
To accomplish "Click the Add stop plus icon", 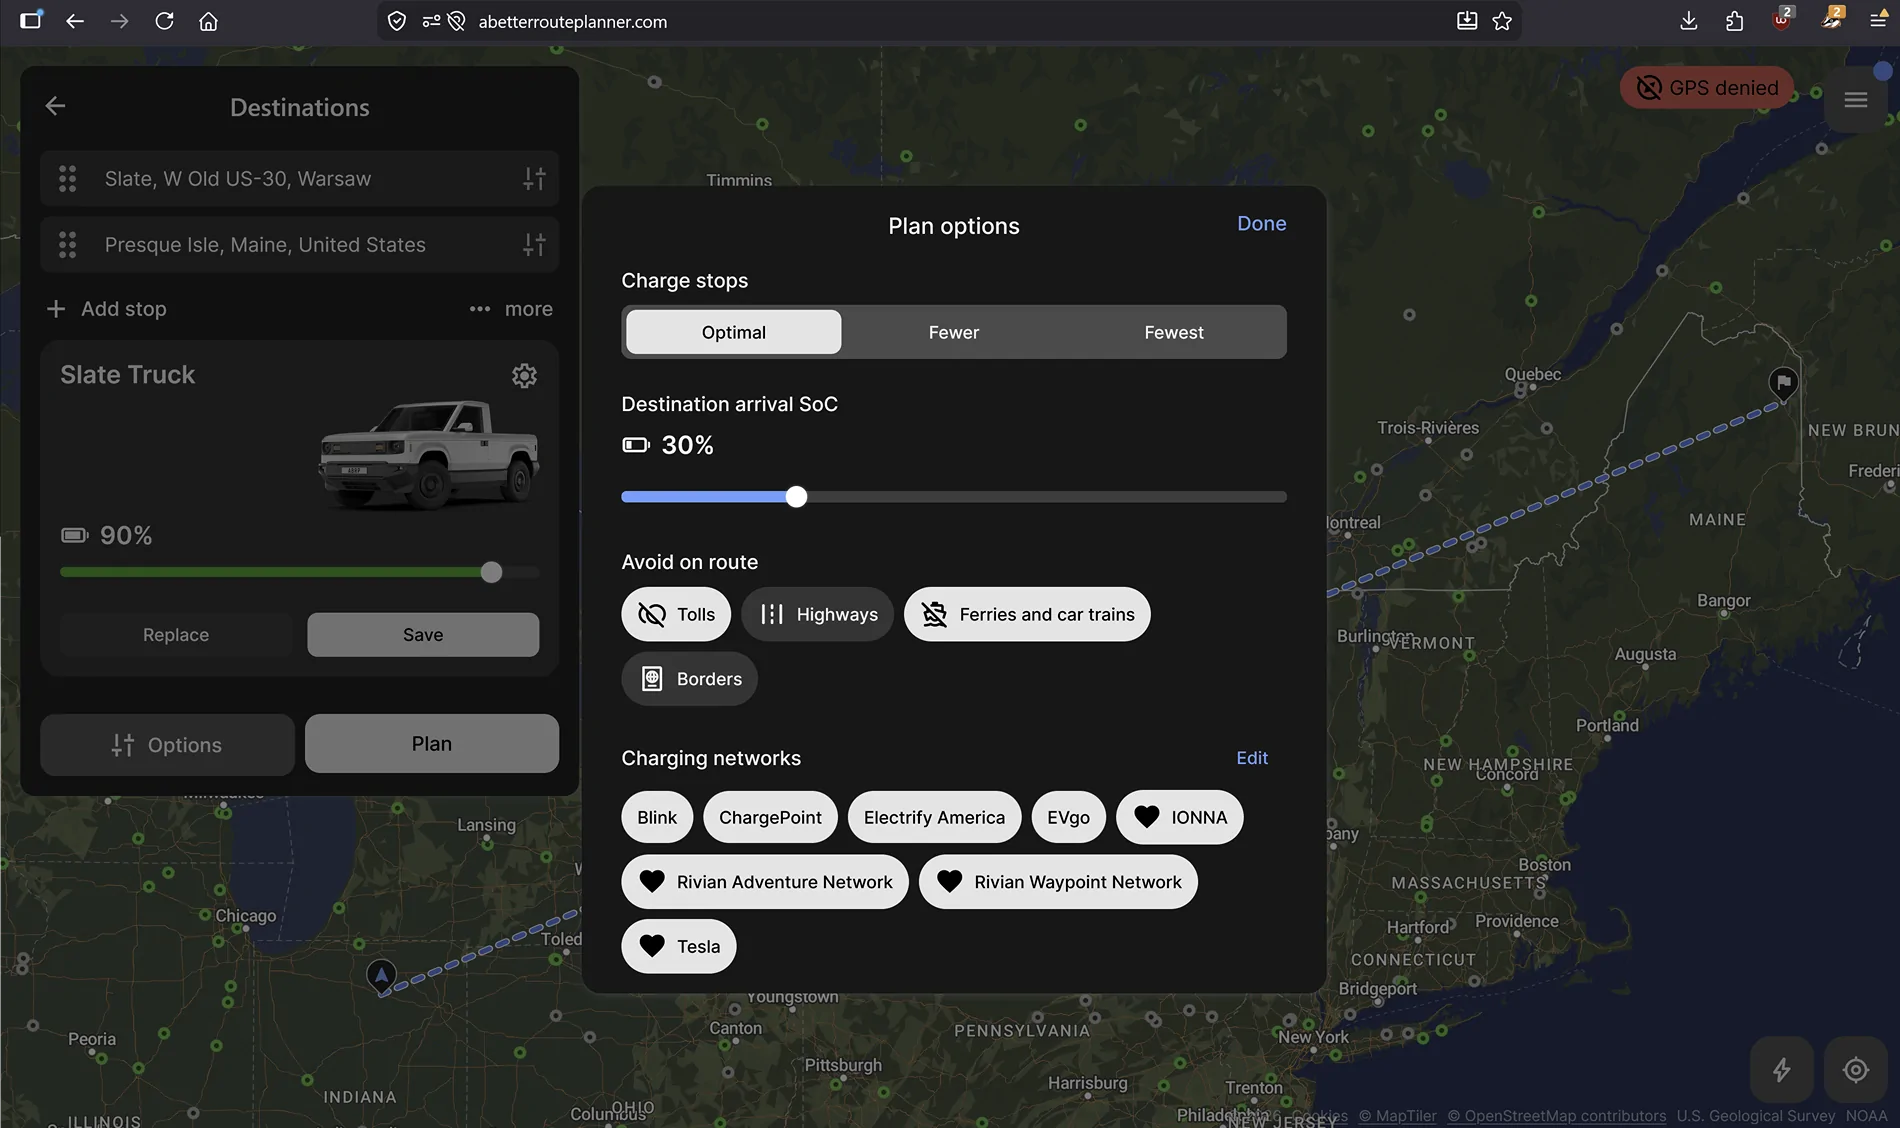I will (56, 309).
